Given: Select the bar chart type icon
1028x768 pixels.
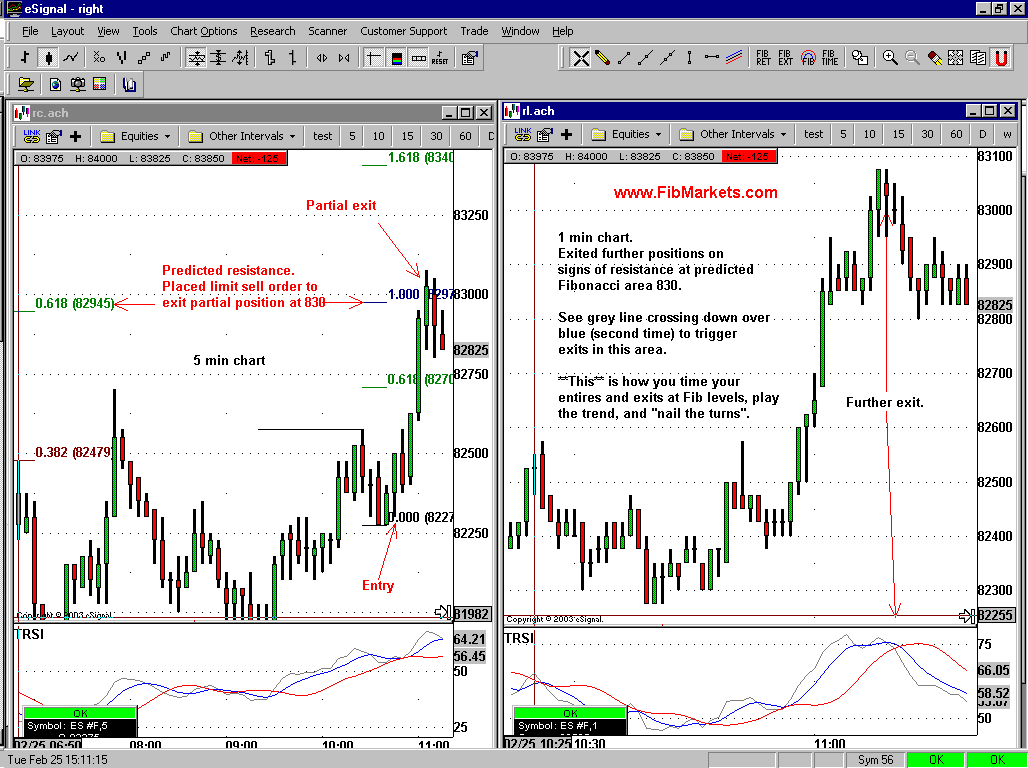Looking at the screenshot, I should (x=25, y=58).
